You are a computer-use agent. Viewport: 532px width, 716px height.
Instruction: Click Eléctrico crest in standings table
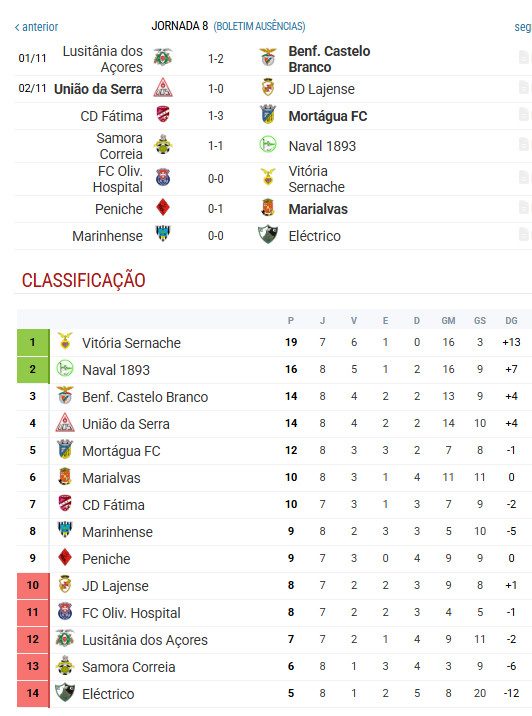click(64, 693)
